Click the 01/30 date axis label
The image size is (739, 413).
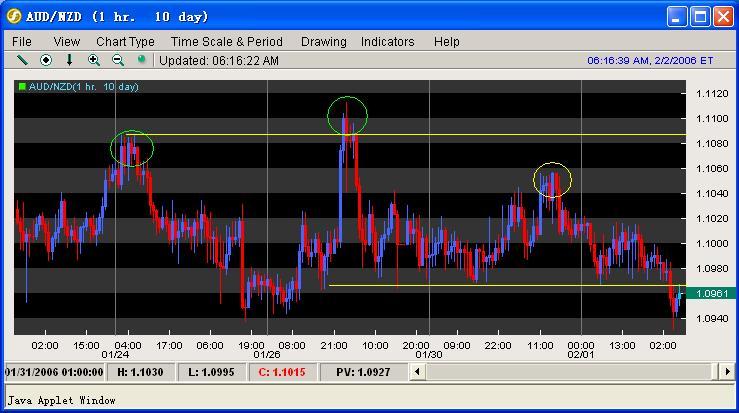(429, 355)
